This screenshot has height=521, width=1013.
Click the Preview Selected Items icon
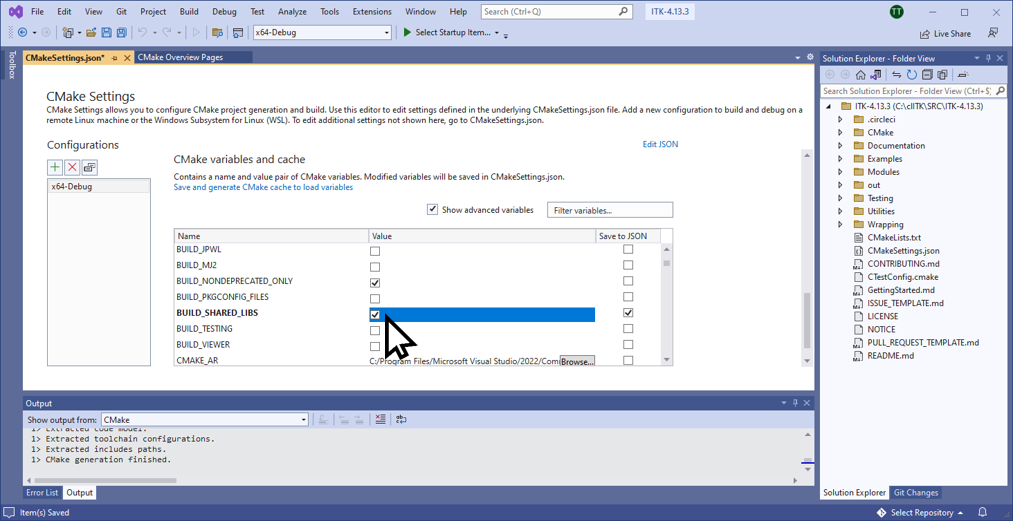click(x=963, y=75)
